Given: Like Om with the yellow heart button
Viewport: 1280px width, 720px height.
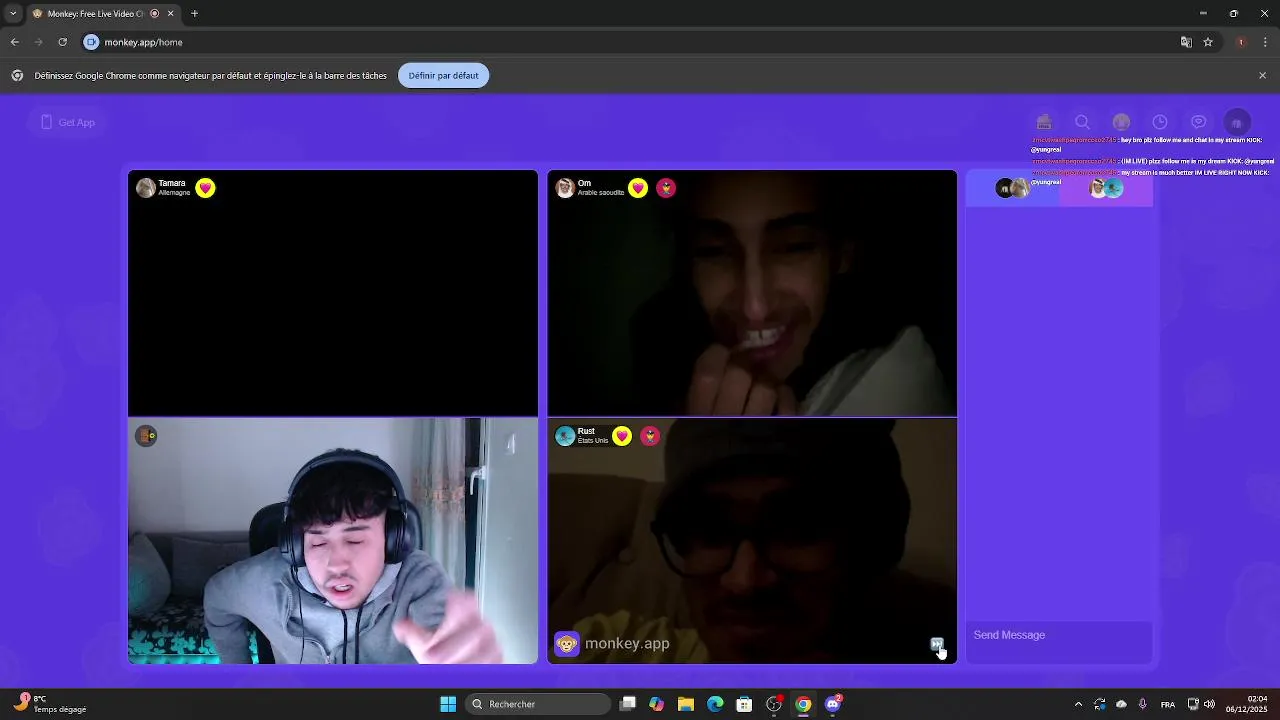Looking at the screenshot, I should point(638,188).
